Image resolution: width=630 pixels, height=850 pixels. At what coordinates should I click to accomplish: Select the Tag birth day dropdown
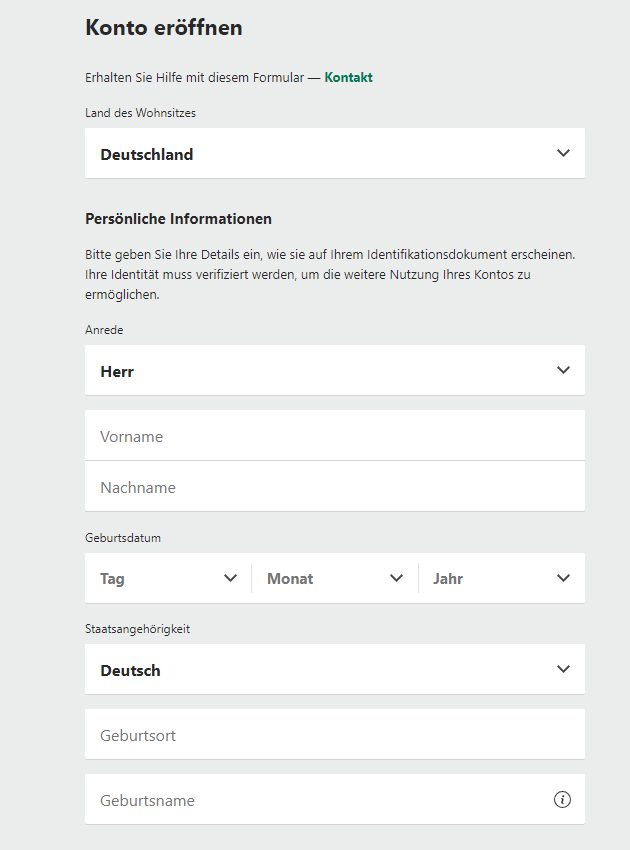point(168,578)
